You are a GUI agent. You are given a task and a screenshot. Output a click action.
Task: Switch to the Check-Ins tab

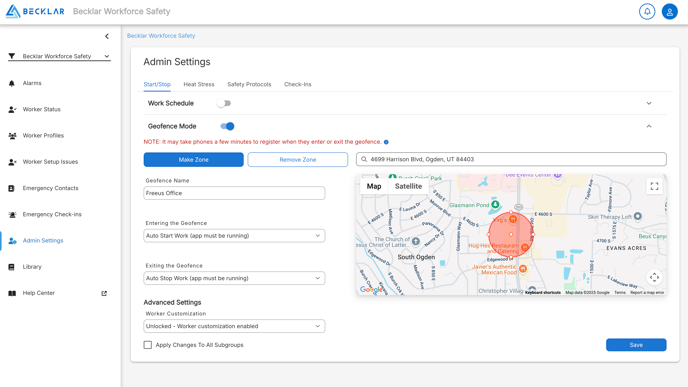pos(297,84)
